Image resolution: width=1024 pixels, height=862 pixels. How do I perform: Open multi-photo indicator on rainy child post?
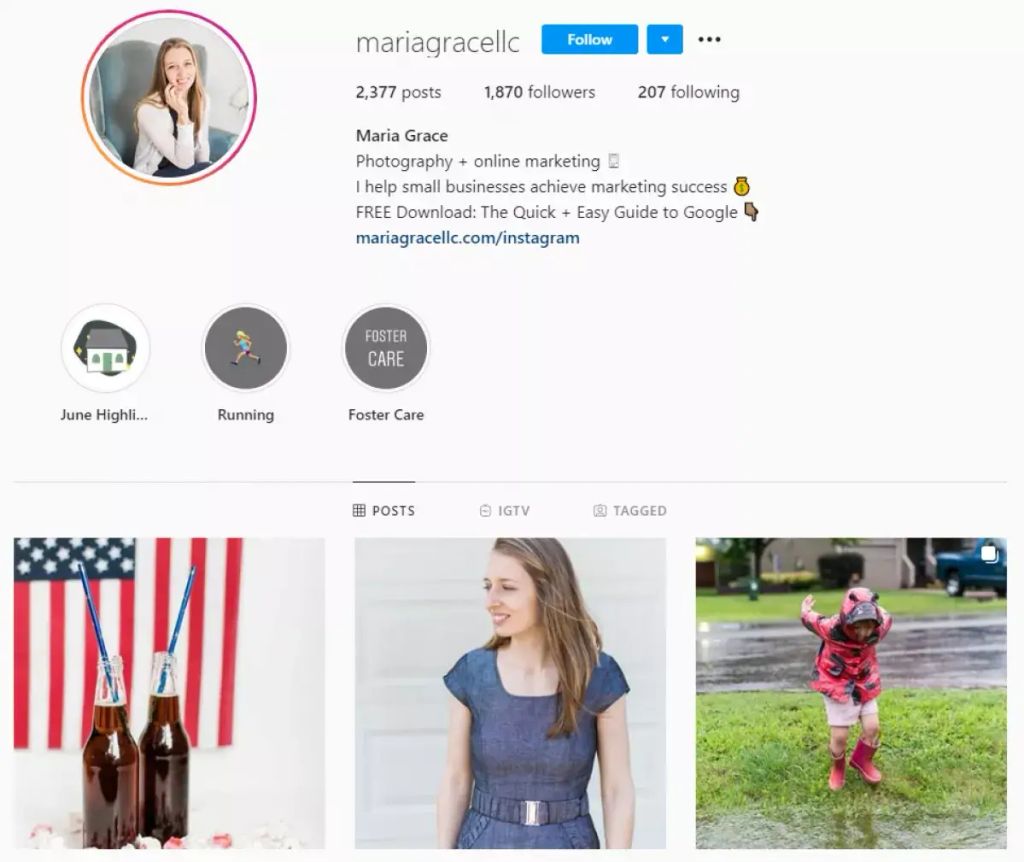tap(989, 554)
